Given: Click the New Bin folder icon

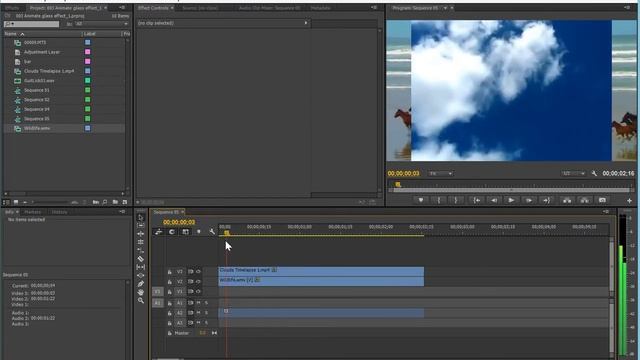Looking at the screenshot, I should (115, 202).
